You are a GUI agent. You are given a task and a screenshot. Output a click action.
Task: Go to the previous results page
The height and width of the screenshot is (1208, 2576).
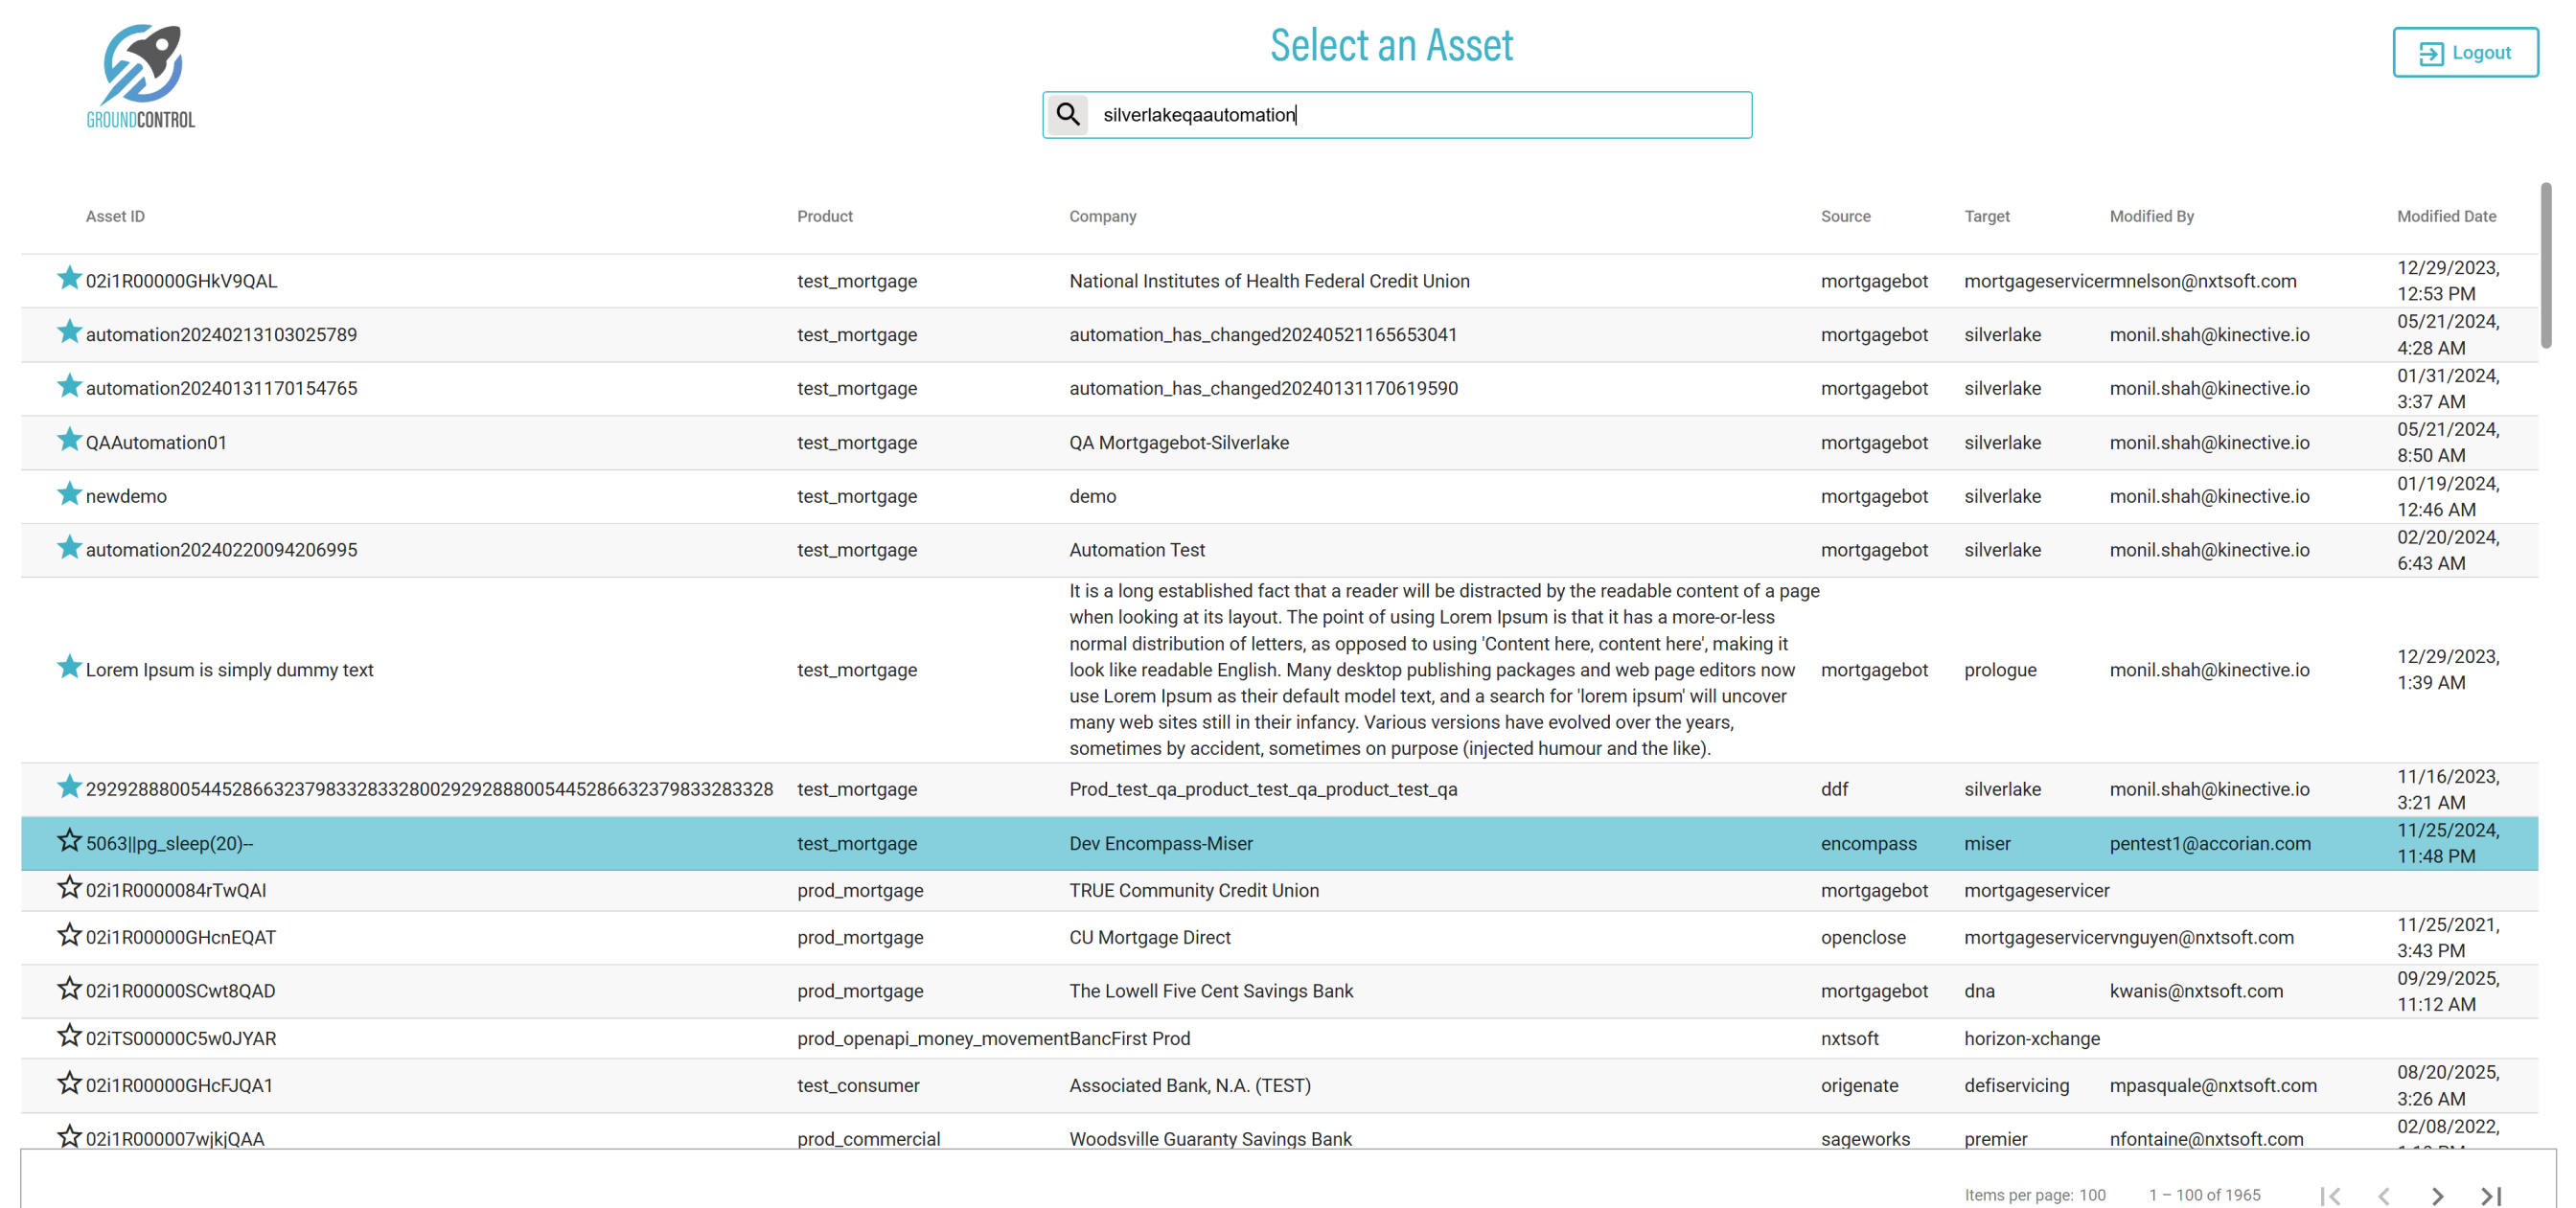2384,1195
